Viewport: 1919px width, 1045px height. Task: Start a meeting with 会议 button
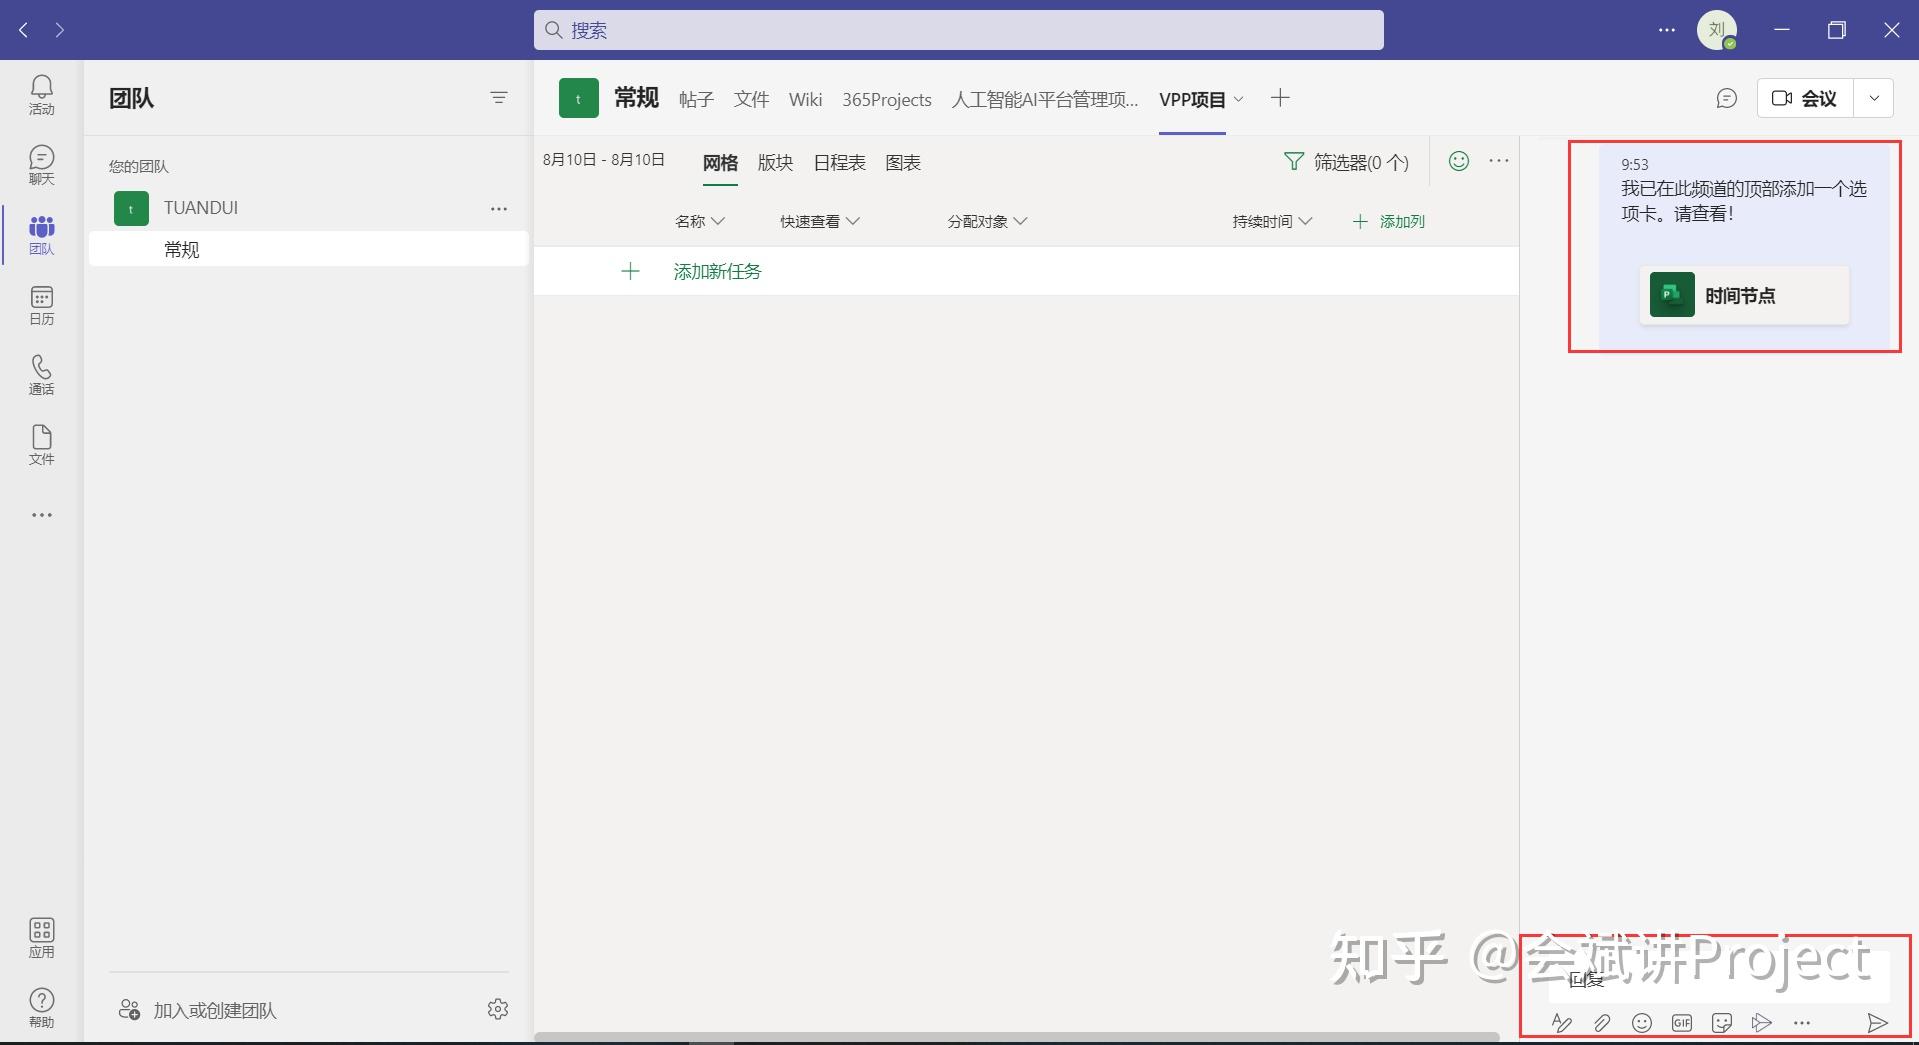click(1805, 98)
